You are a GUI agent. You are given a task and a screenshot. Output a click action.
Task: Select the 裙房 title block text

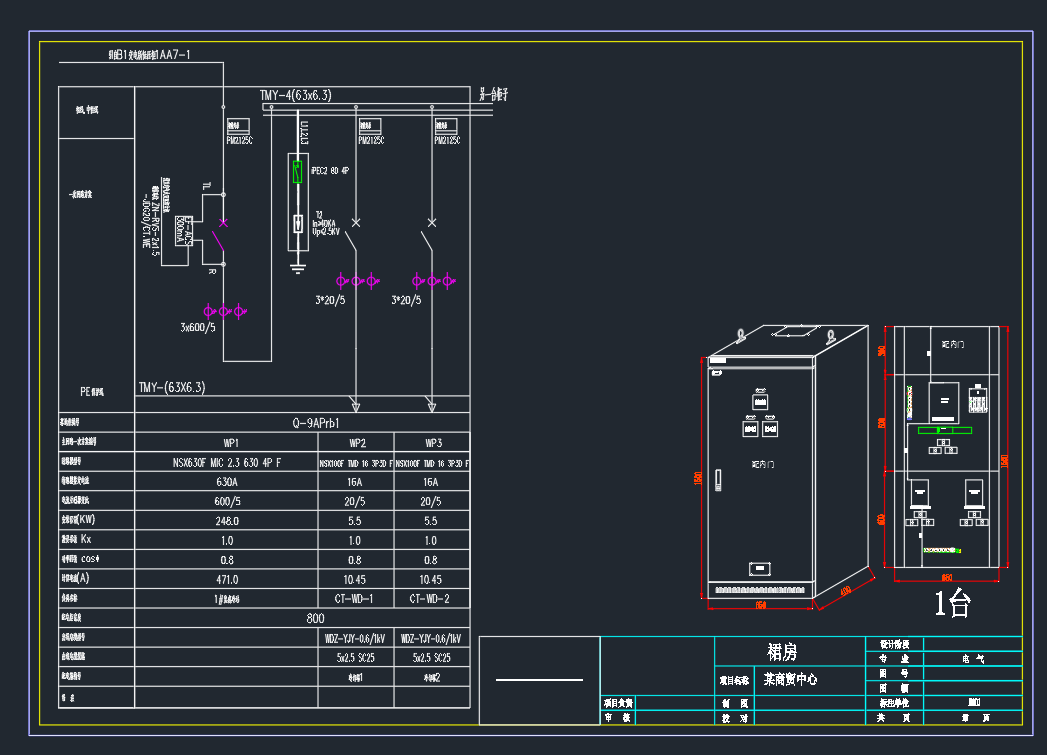click(x=782, y=652)
